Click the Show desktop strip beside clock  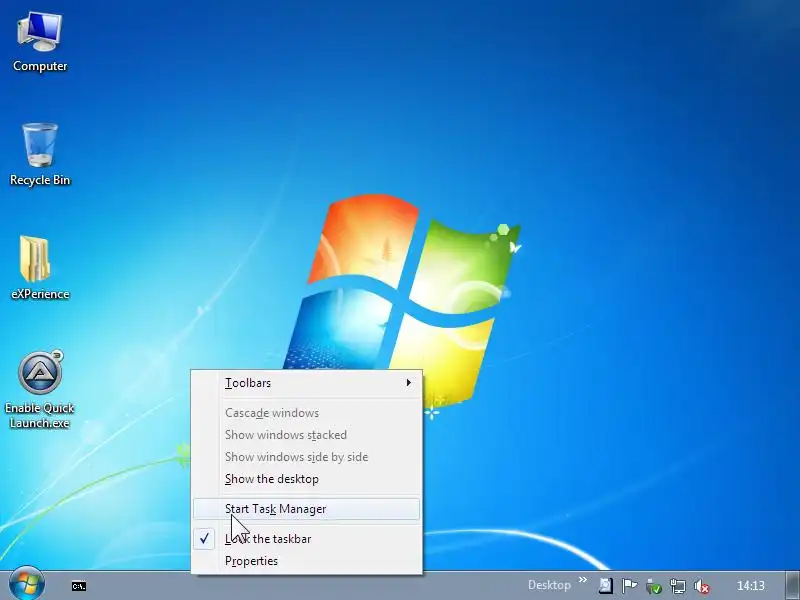click(x=792, y=585)
